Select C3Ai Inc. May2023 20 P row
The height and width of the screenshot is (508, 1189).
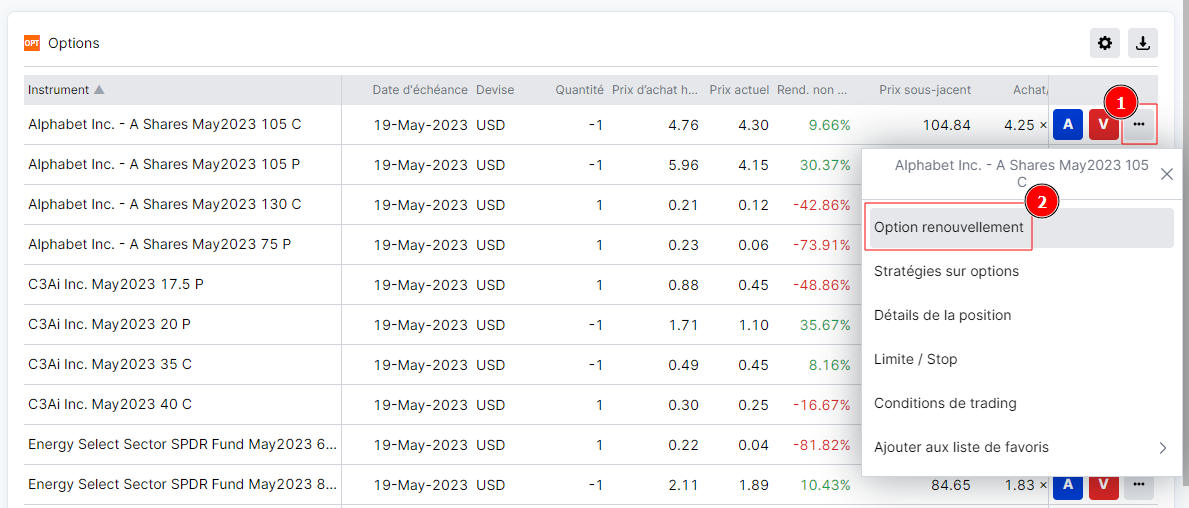[x=109, y=325]
